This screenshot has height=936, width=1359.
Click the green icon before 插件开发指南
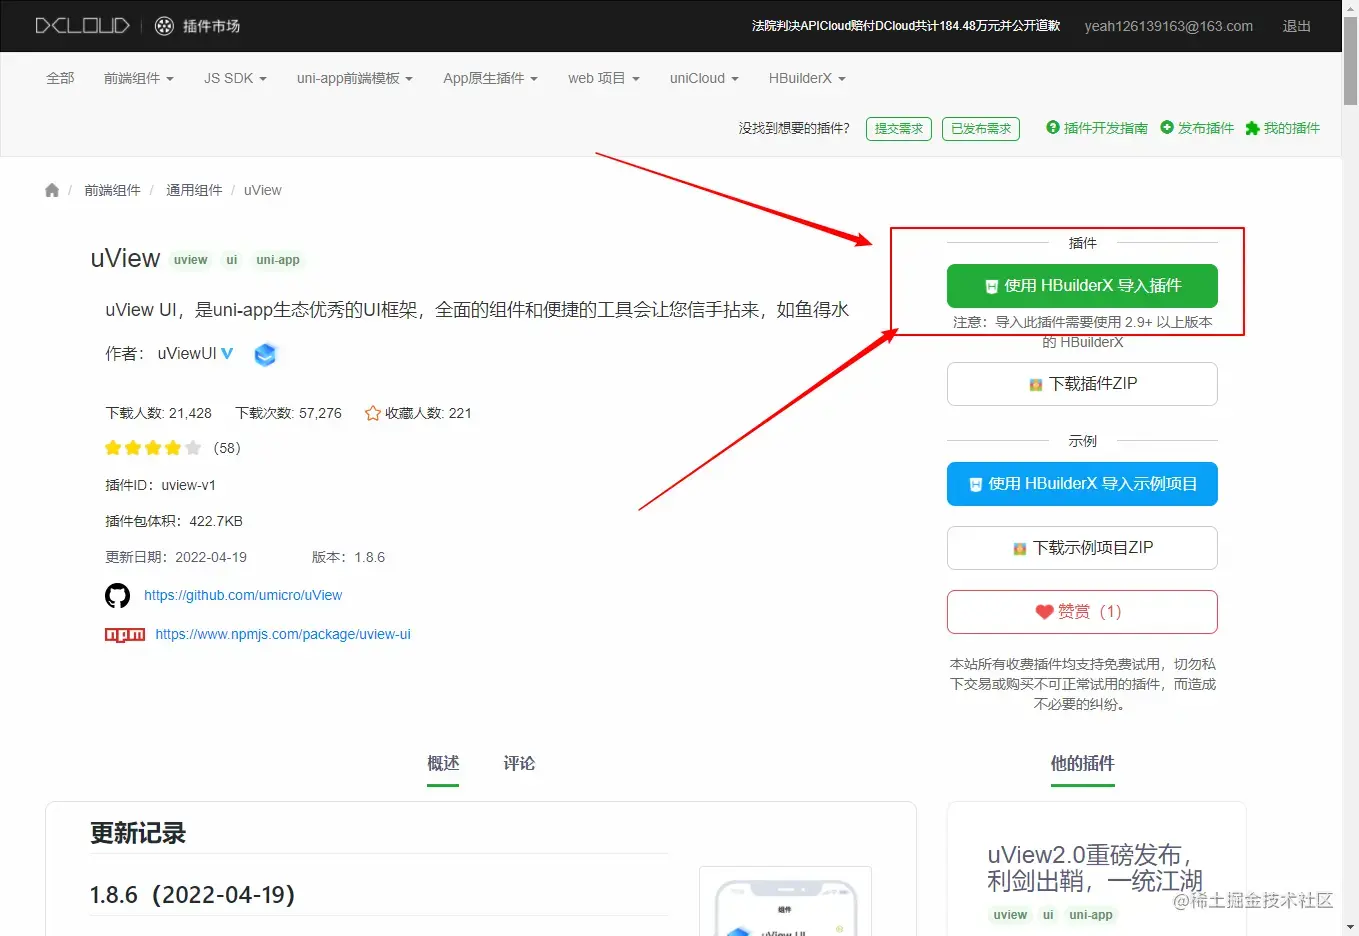[1052, 128]
